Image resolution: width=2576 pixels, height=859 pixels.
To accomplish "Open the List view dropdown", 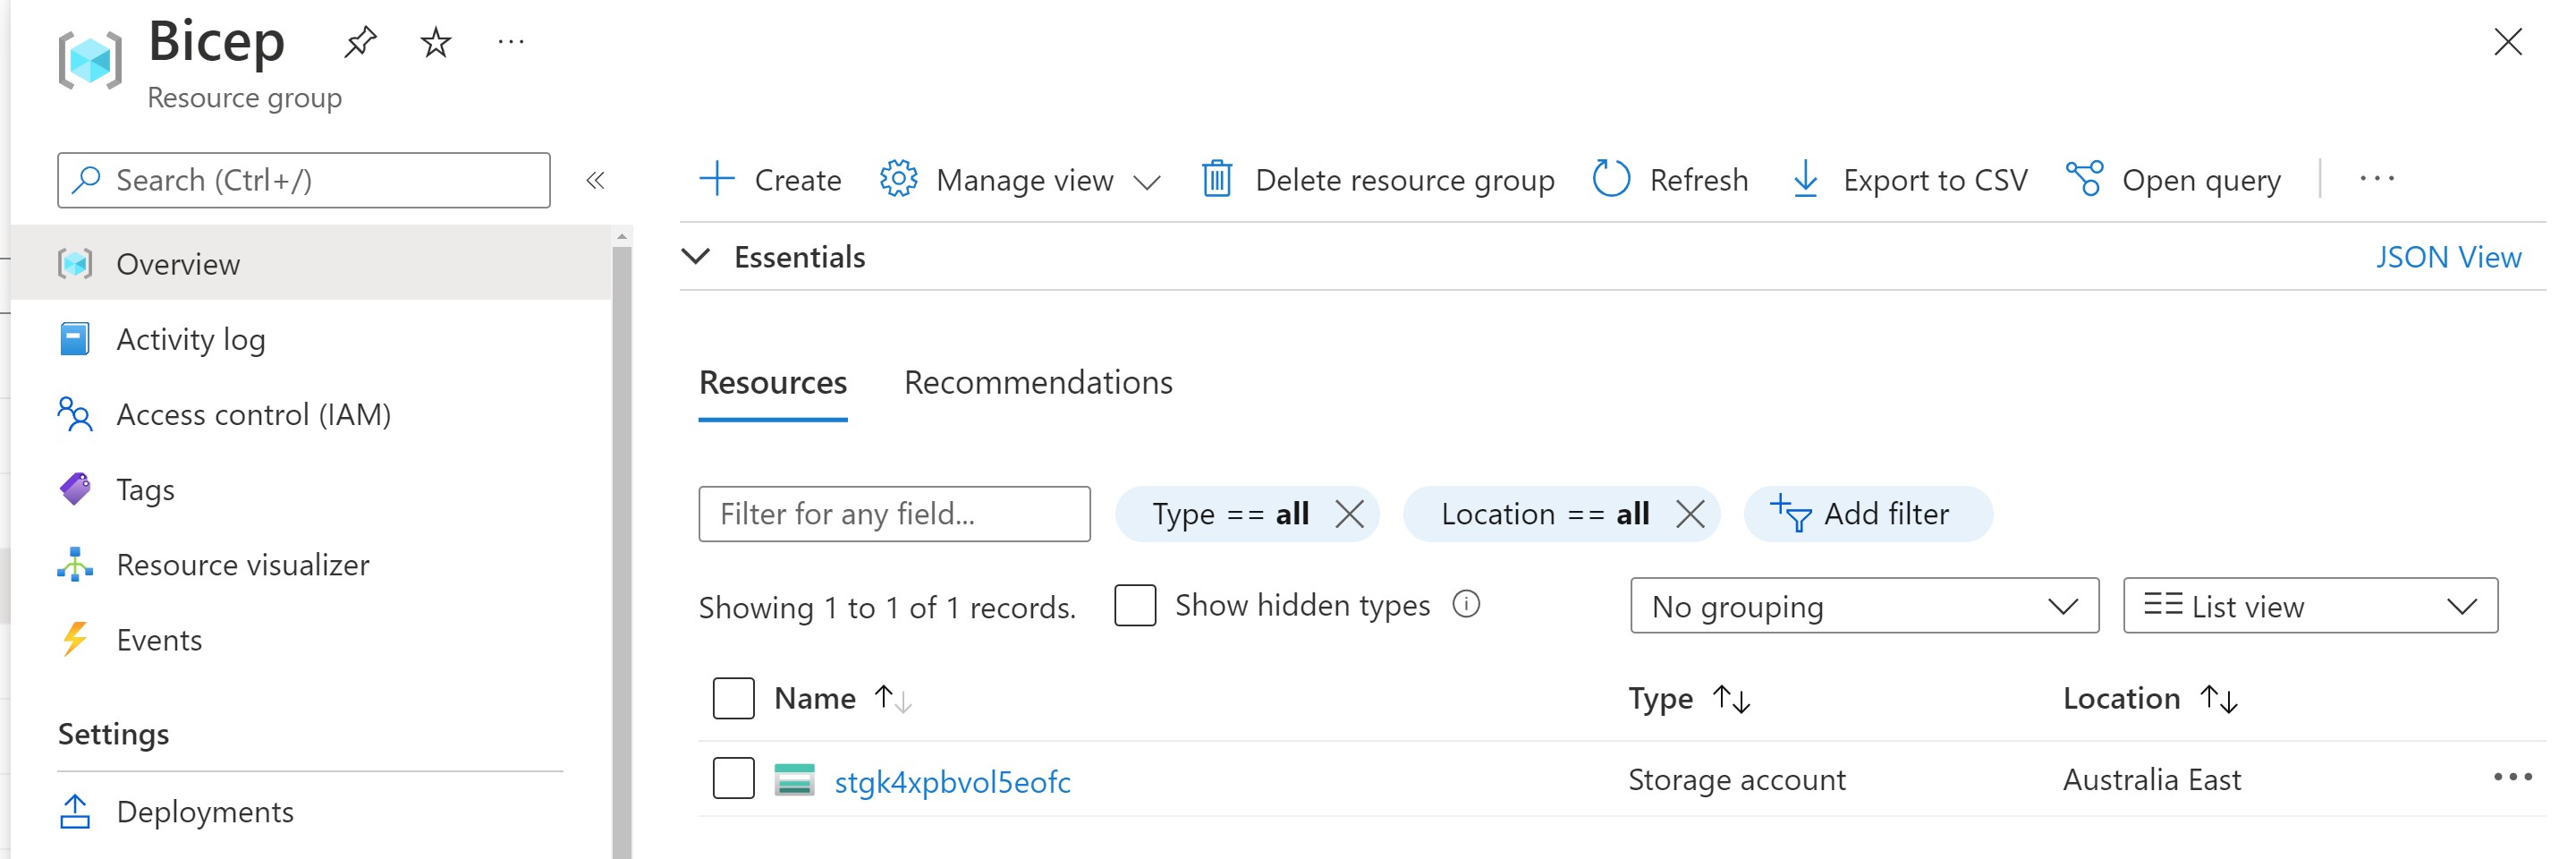I will pyautogui.click(x=2310, y=606).
